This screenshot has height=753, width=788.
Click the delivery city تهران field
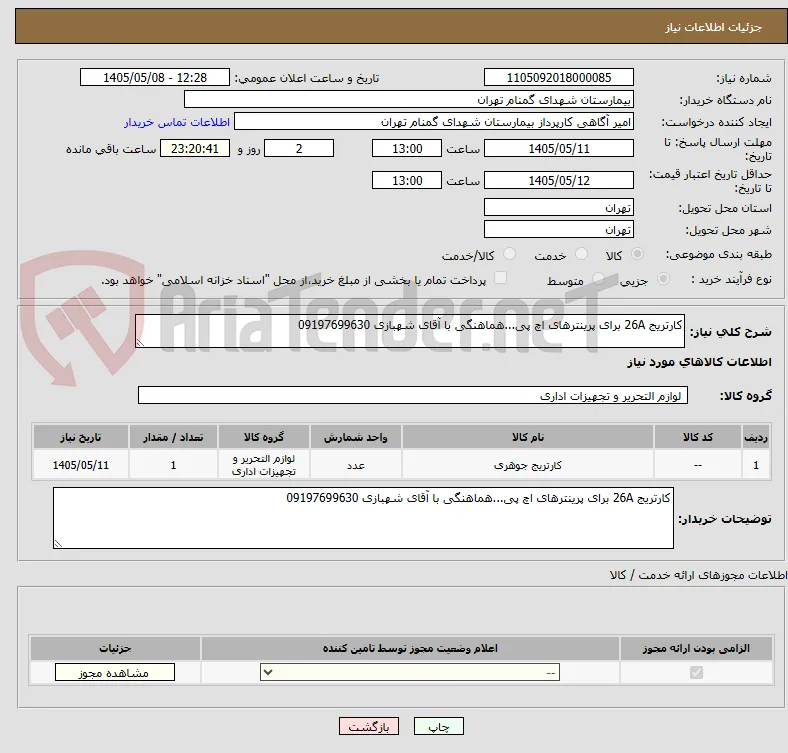[x=558, y=229]
